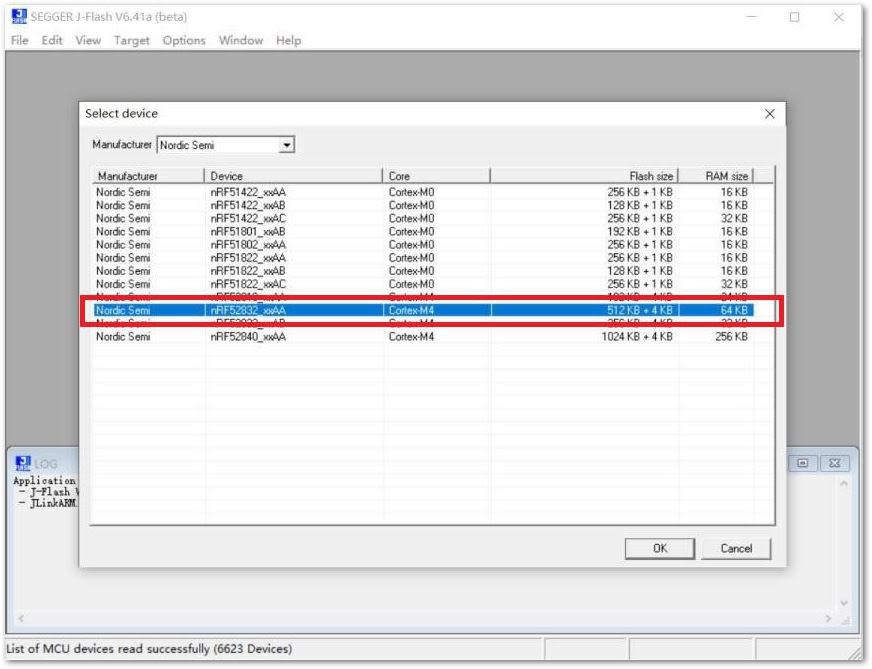The height and width of the screenshot is (669, 872).
Task: Click the 64 KB RAM size cell
Action: tap(734, 310)
